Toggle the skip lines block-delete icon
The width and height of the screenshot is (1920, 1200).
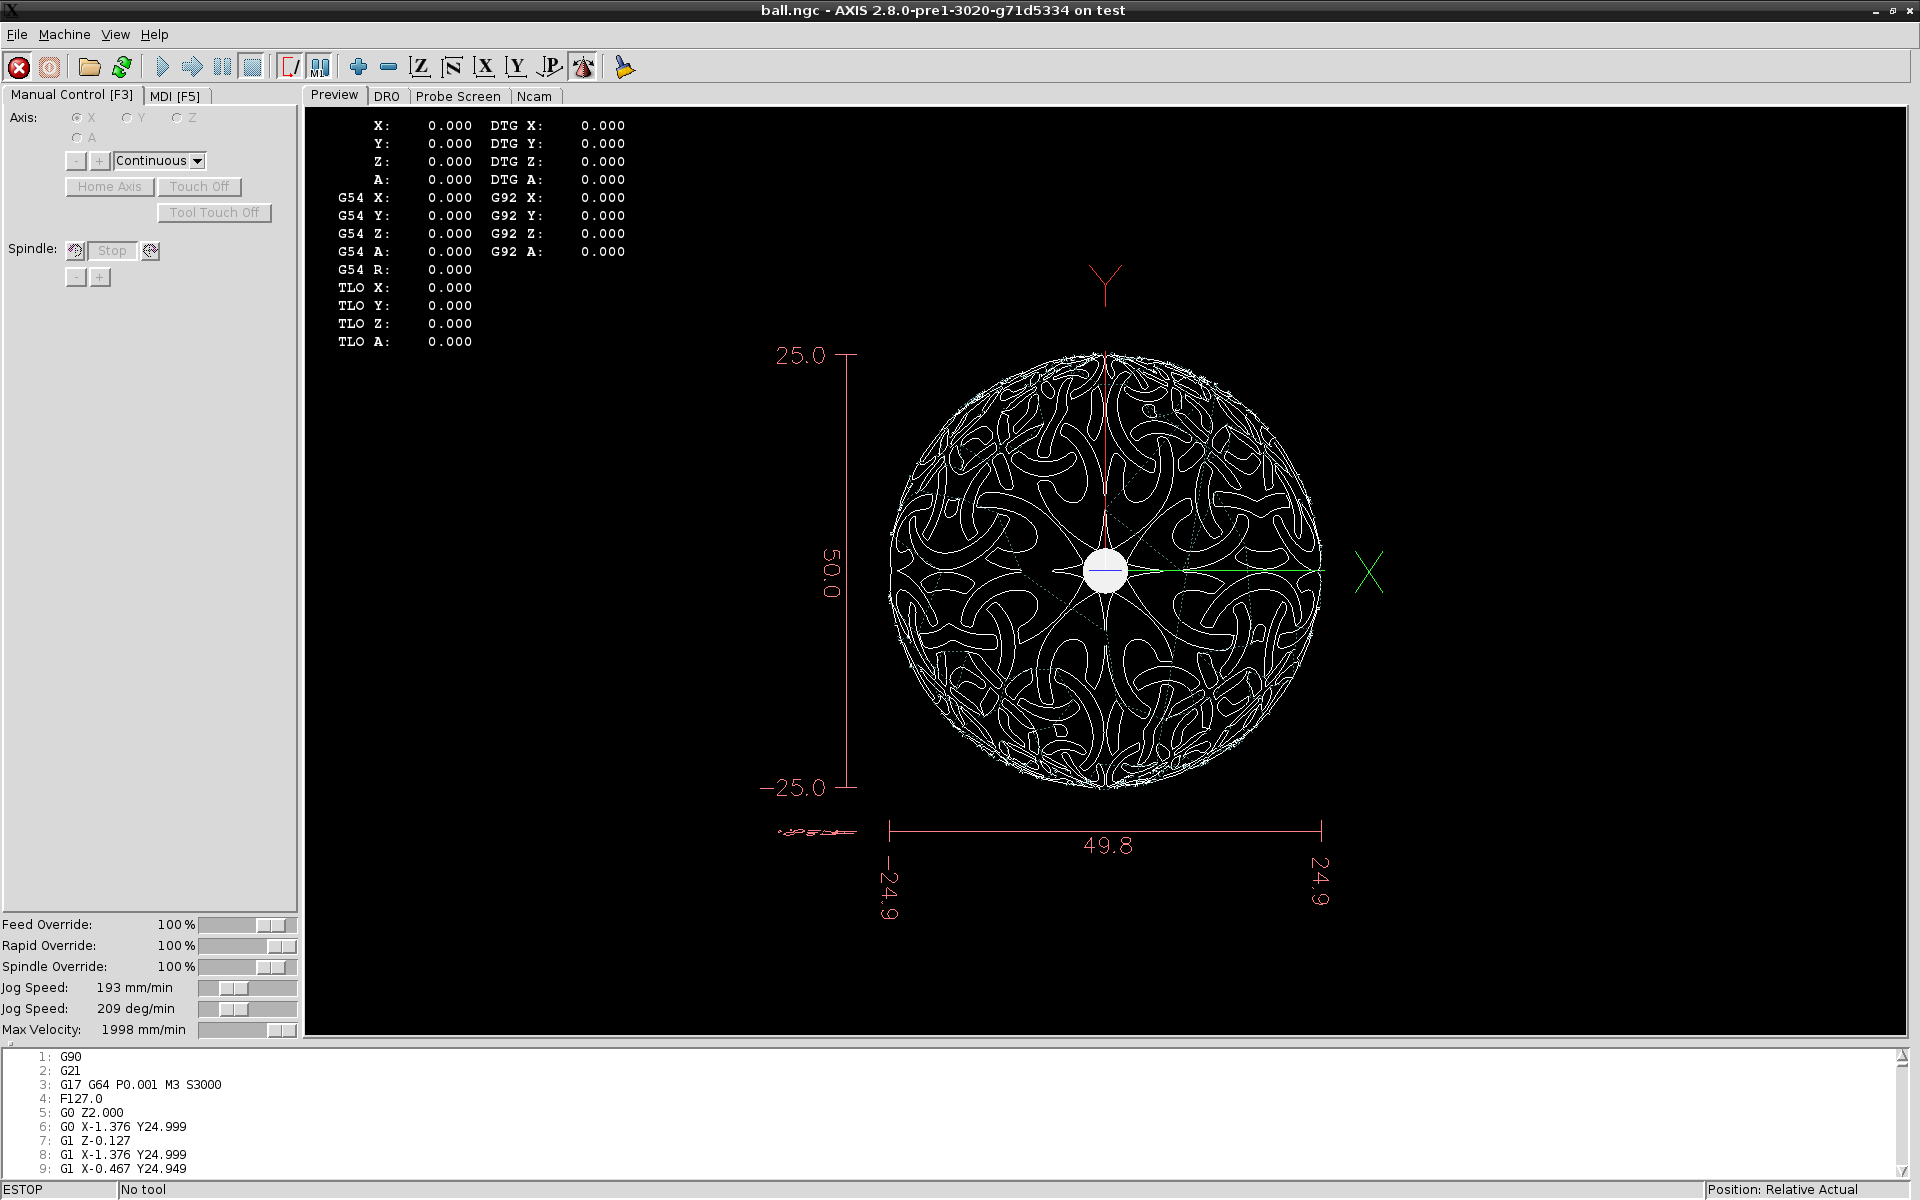(290, 67)
